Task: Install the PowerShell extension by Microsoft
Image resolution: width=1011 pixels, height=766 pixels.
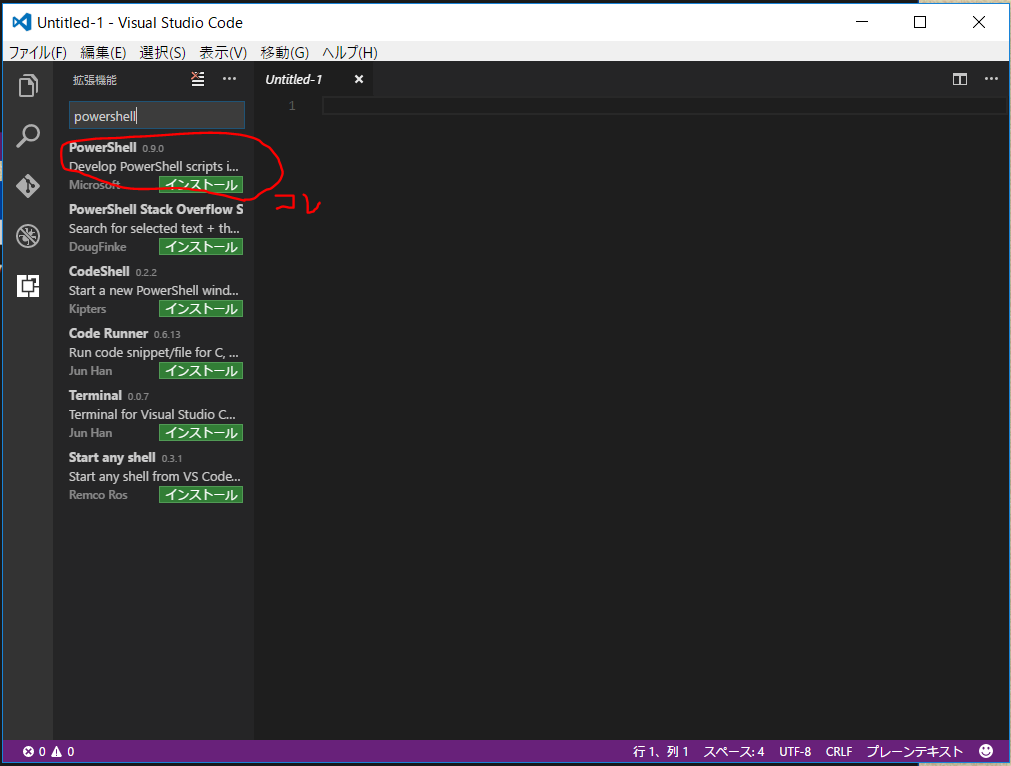Action: pyautogui.click(x=201, y=184)
